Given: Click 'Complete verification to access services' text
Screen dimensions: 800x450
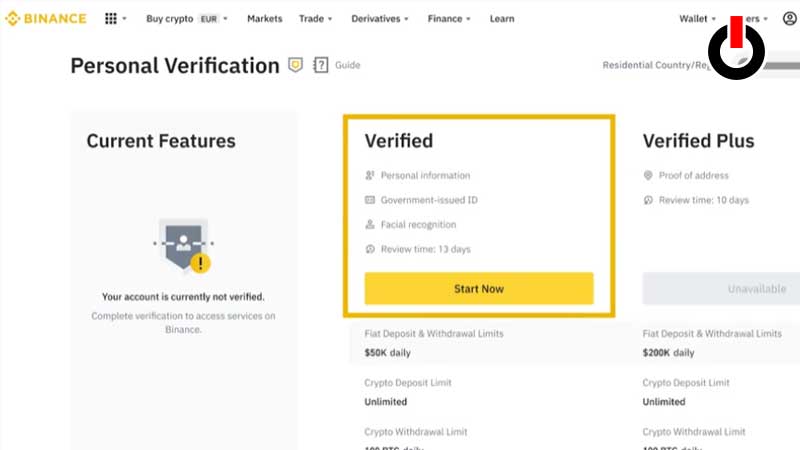Looking at the screenshot, I should coord(183,322).
